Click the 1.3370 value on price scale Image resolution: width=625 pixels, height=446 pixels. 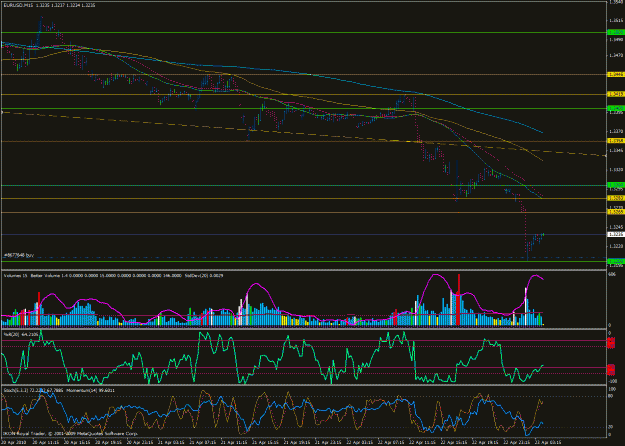click(615, 131)
